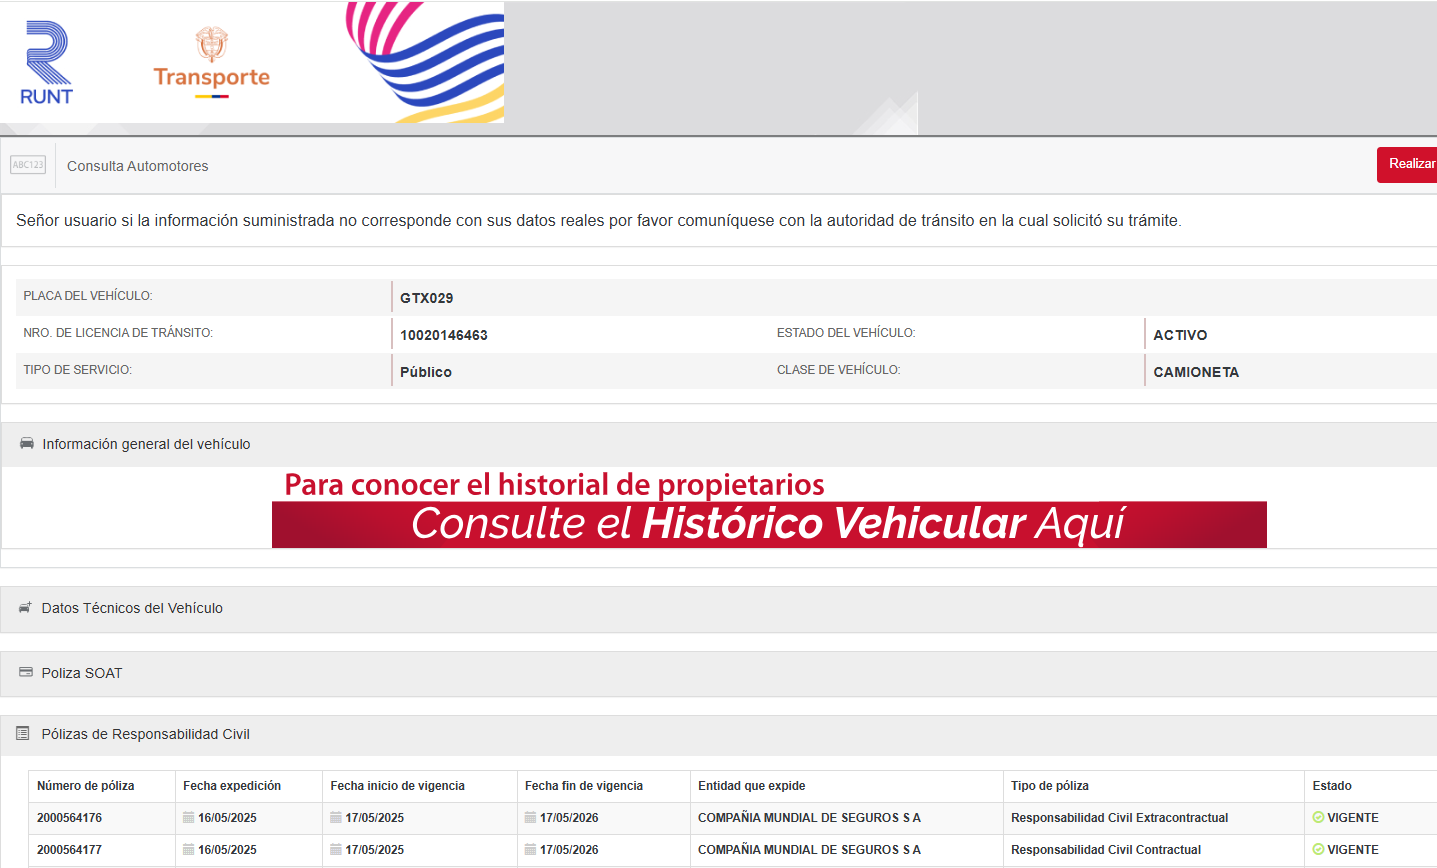Collapse the Pólizas de Responsabilidad Civil section
Viewport: 1437px width, 868px height.
click(x=146, y=734)
